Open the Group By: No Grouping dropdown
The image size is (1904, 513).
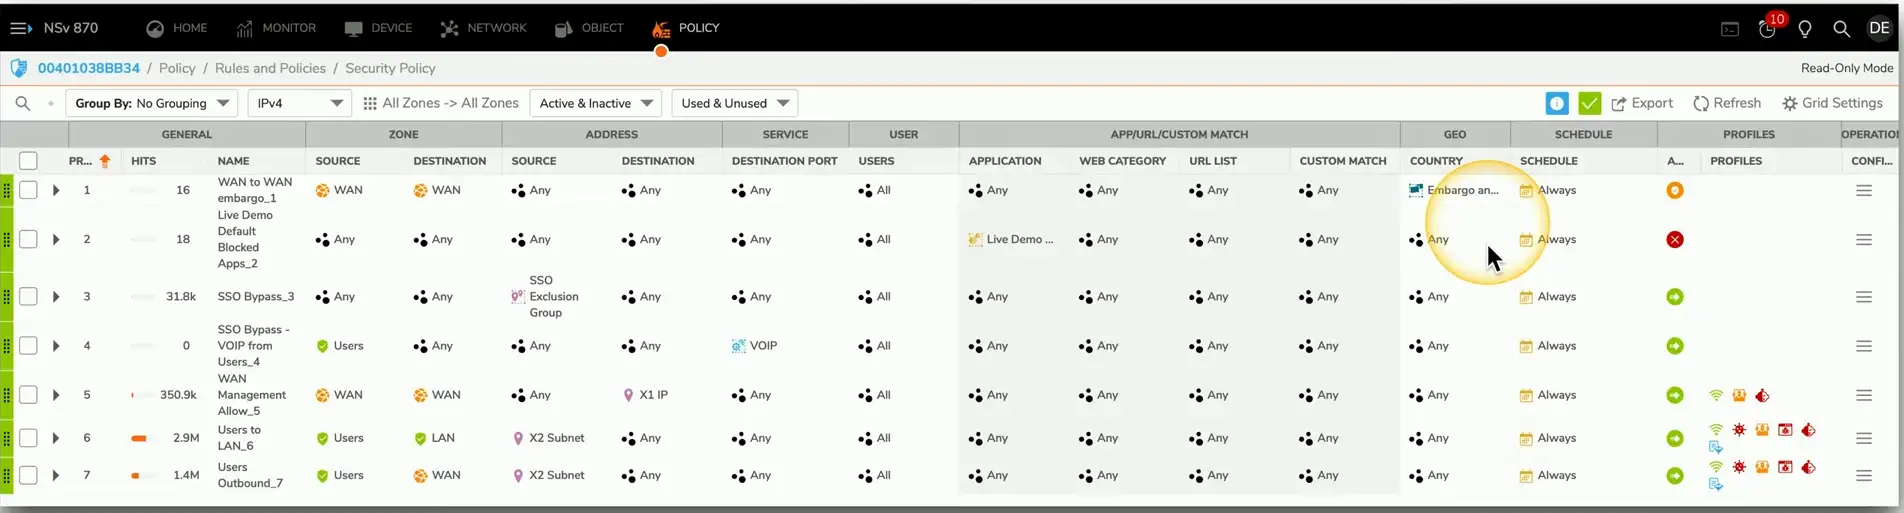(151, 103)
